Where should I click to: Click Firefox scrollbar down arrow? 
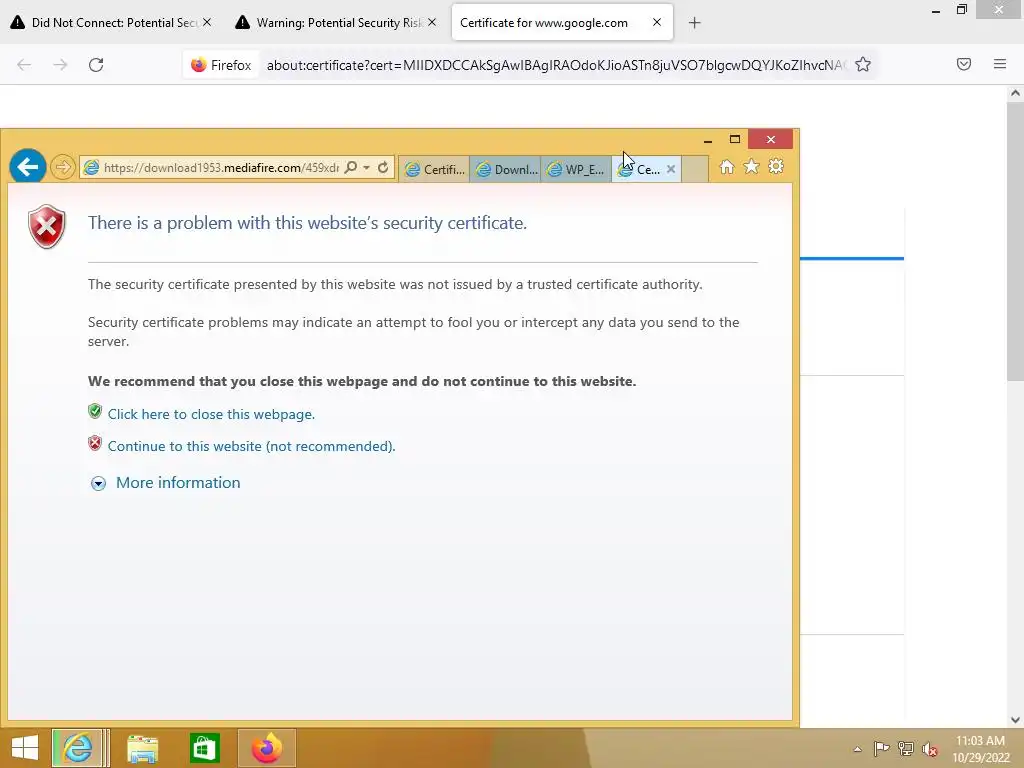click(x=1016, y=720)
